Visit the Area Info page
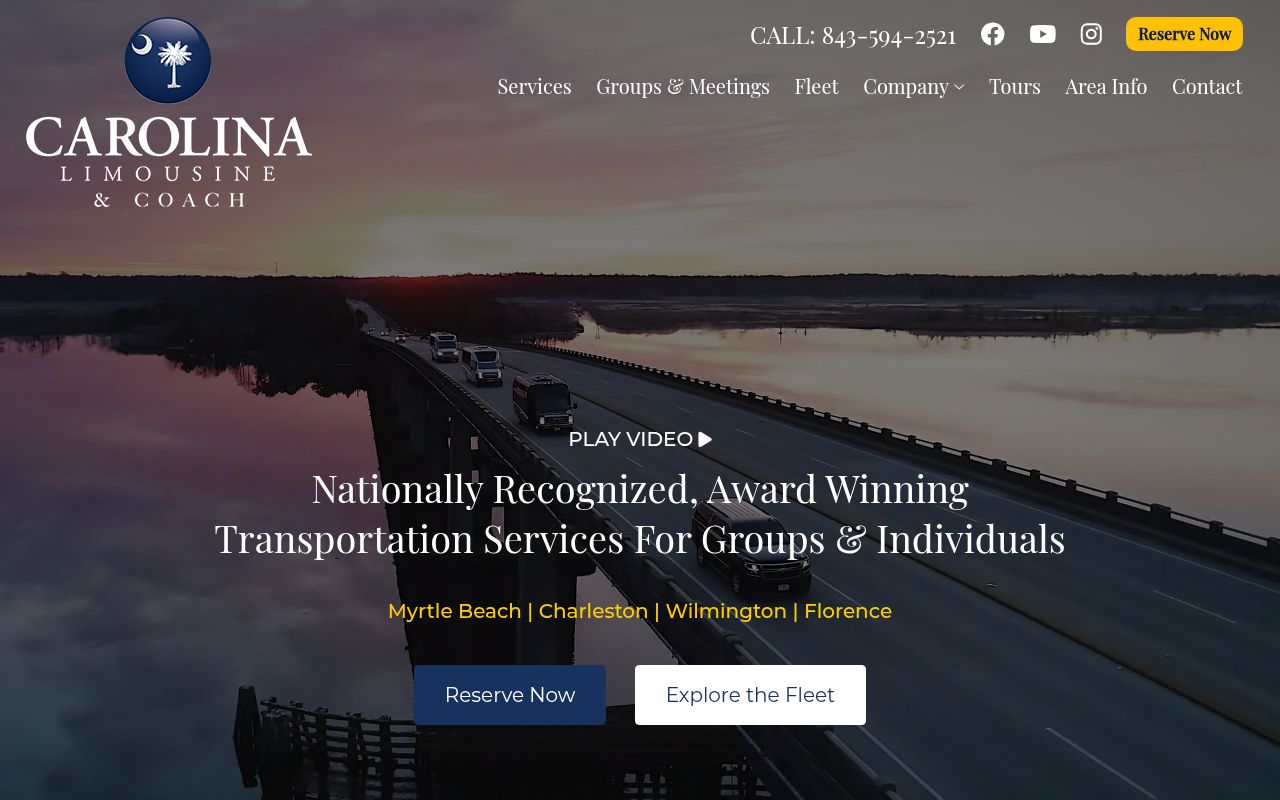1280x800 pixels. tap(1106, 86)
